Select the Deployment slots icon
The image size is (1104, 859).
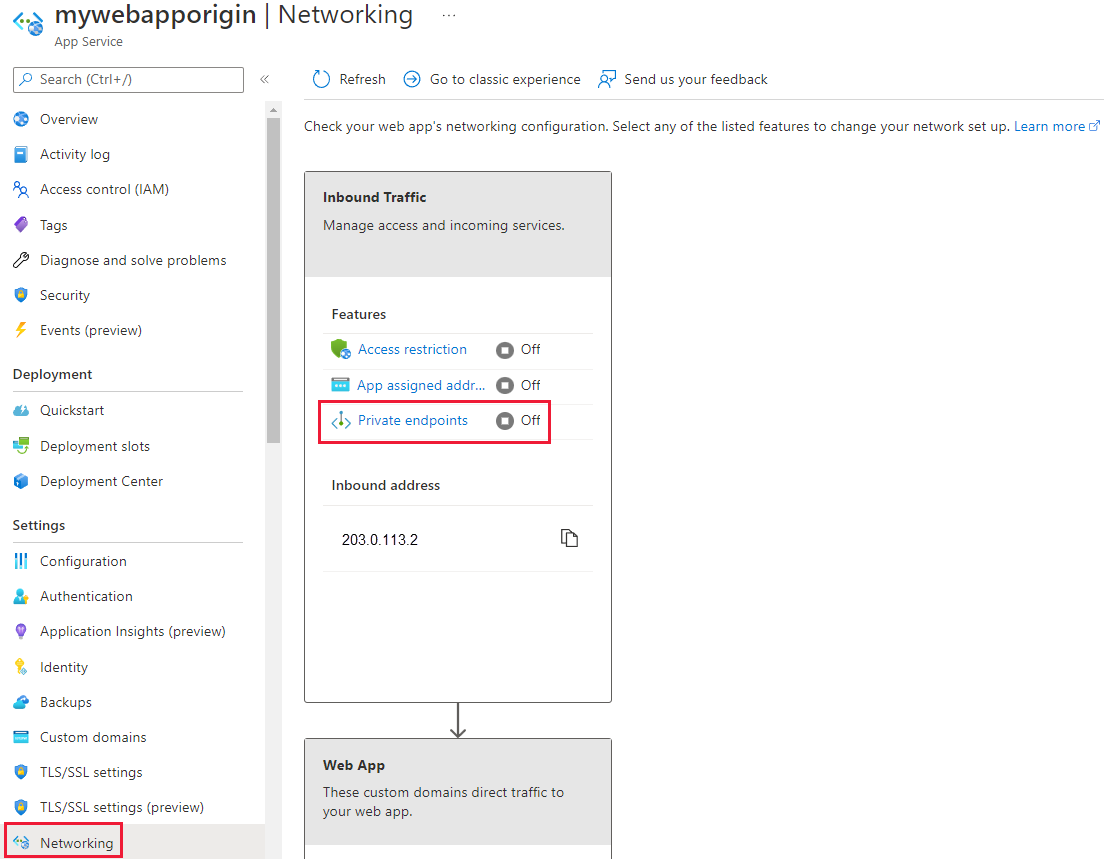[x=22, y=445]
